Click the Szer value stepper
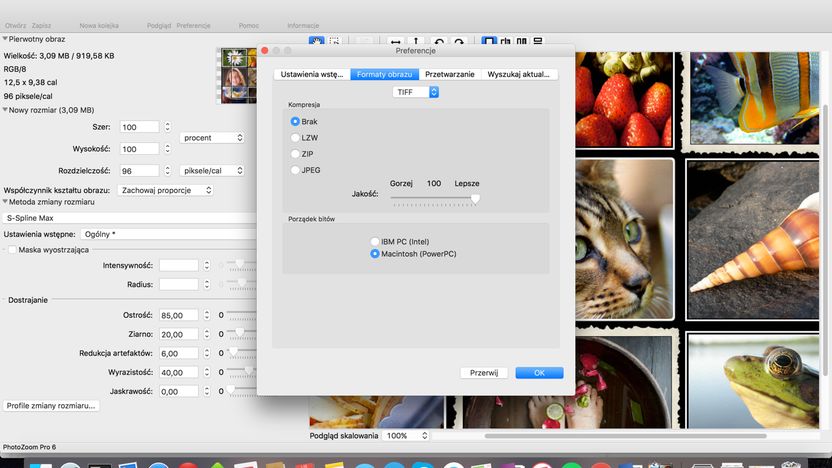Screen dimensions: 832x468 pos(167,127)
